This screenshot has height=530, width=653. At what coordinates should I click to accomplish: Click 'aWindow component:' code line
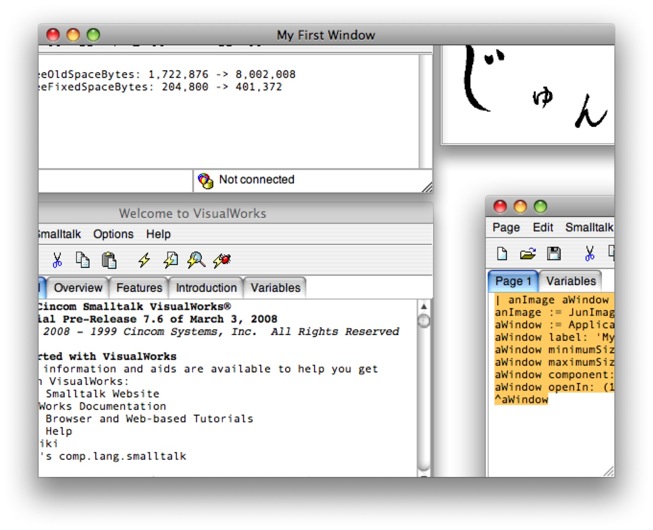[x=554, y=374]
